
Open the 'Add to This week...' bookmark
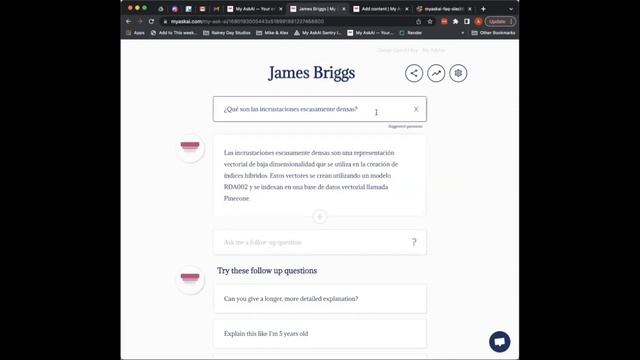[174, 33]
